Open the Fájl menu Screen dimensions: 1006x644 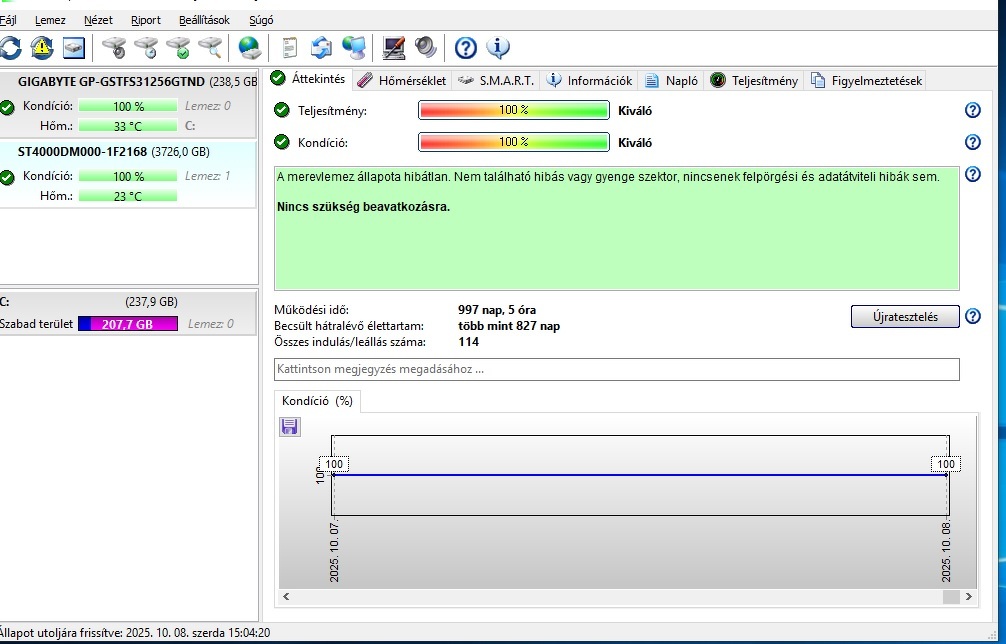(x=8, y=20)
